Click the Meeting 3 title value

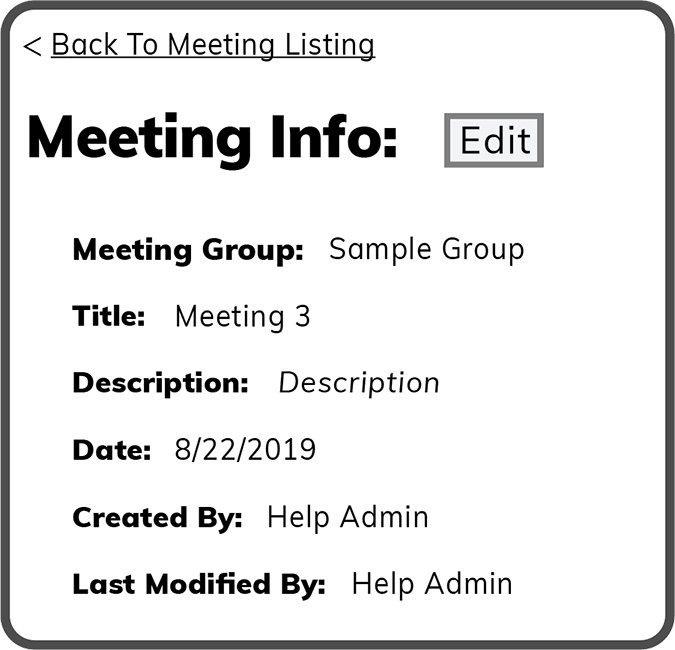pos(242,317)
